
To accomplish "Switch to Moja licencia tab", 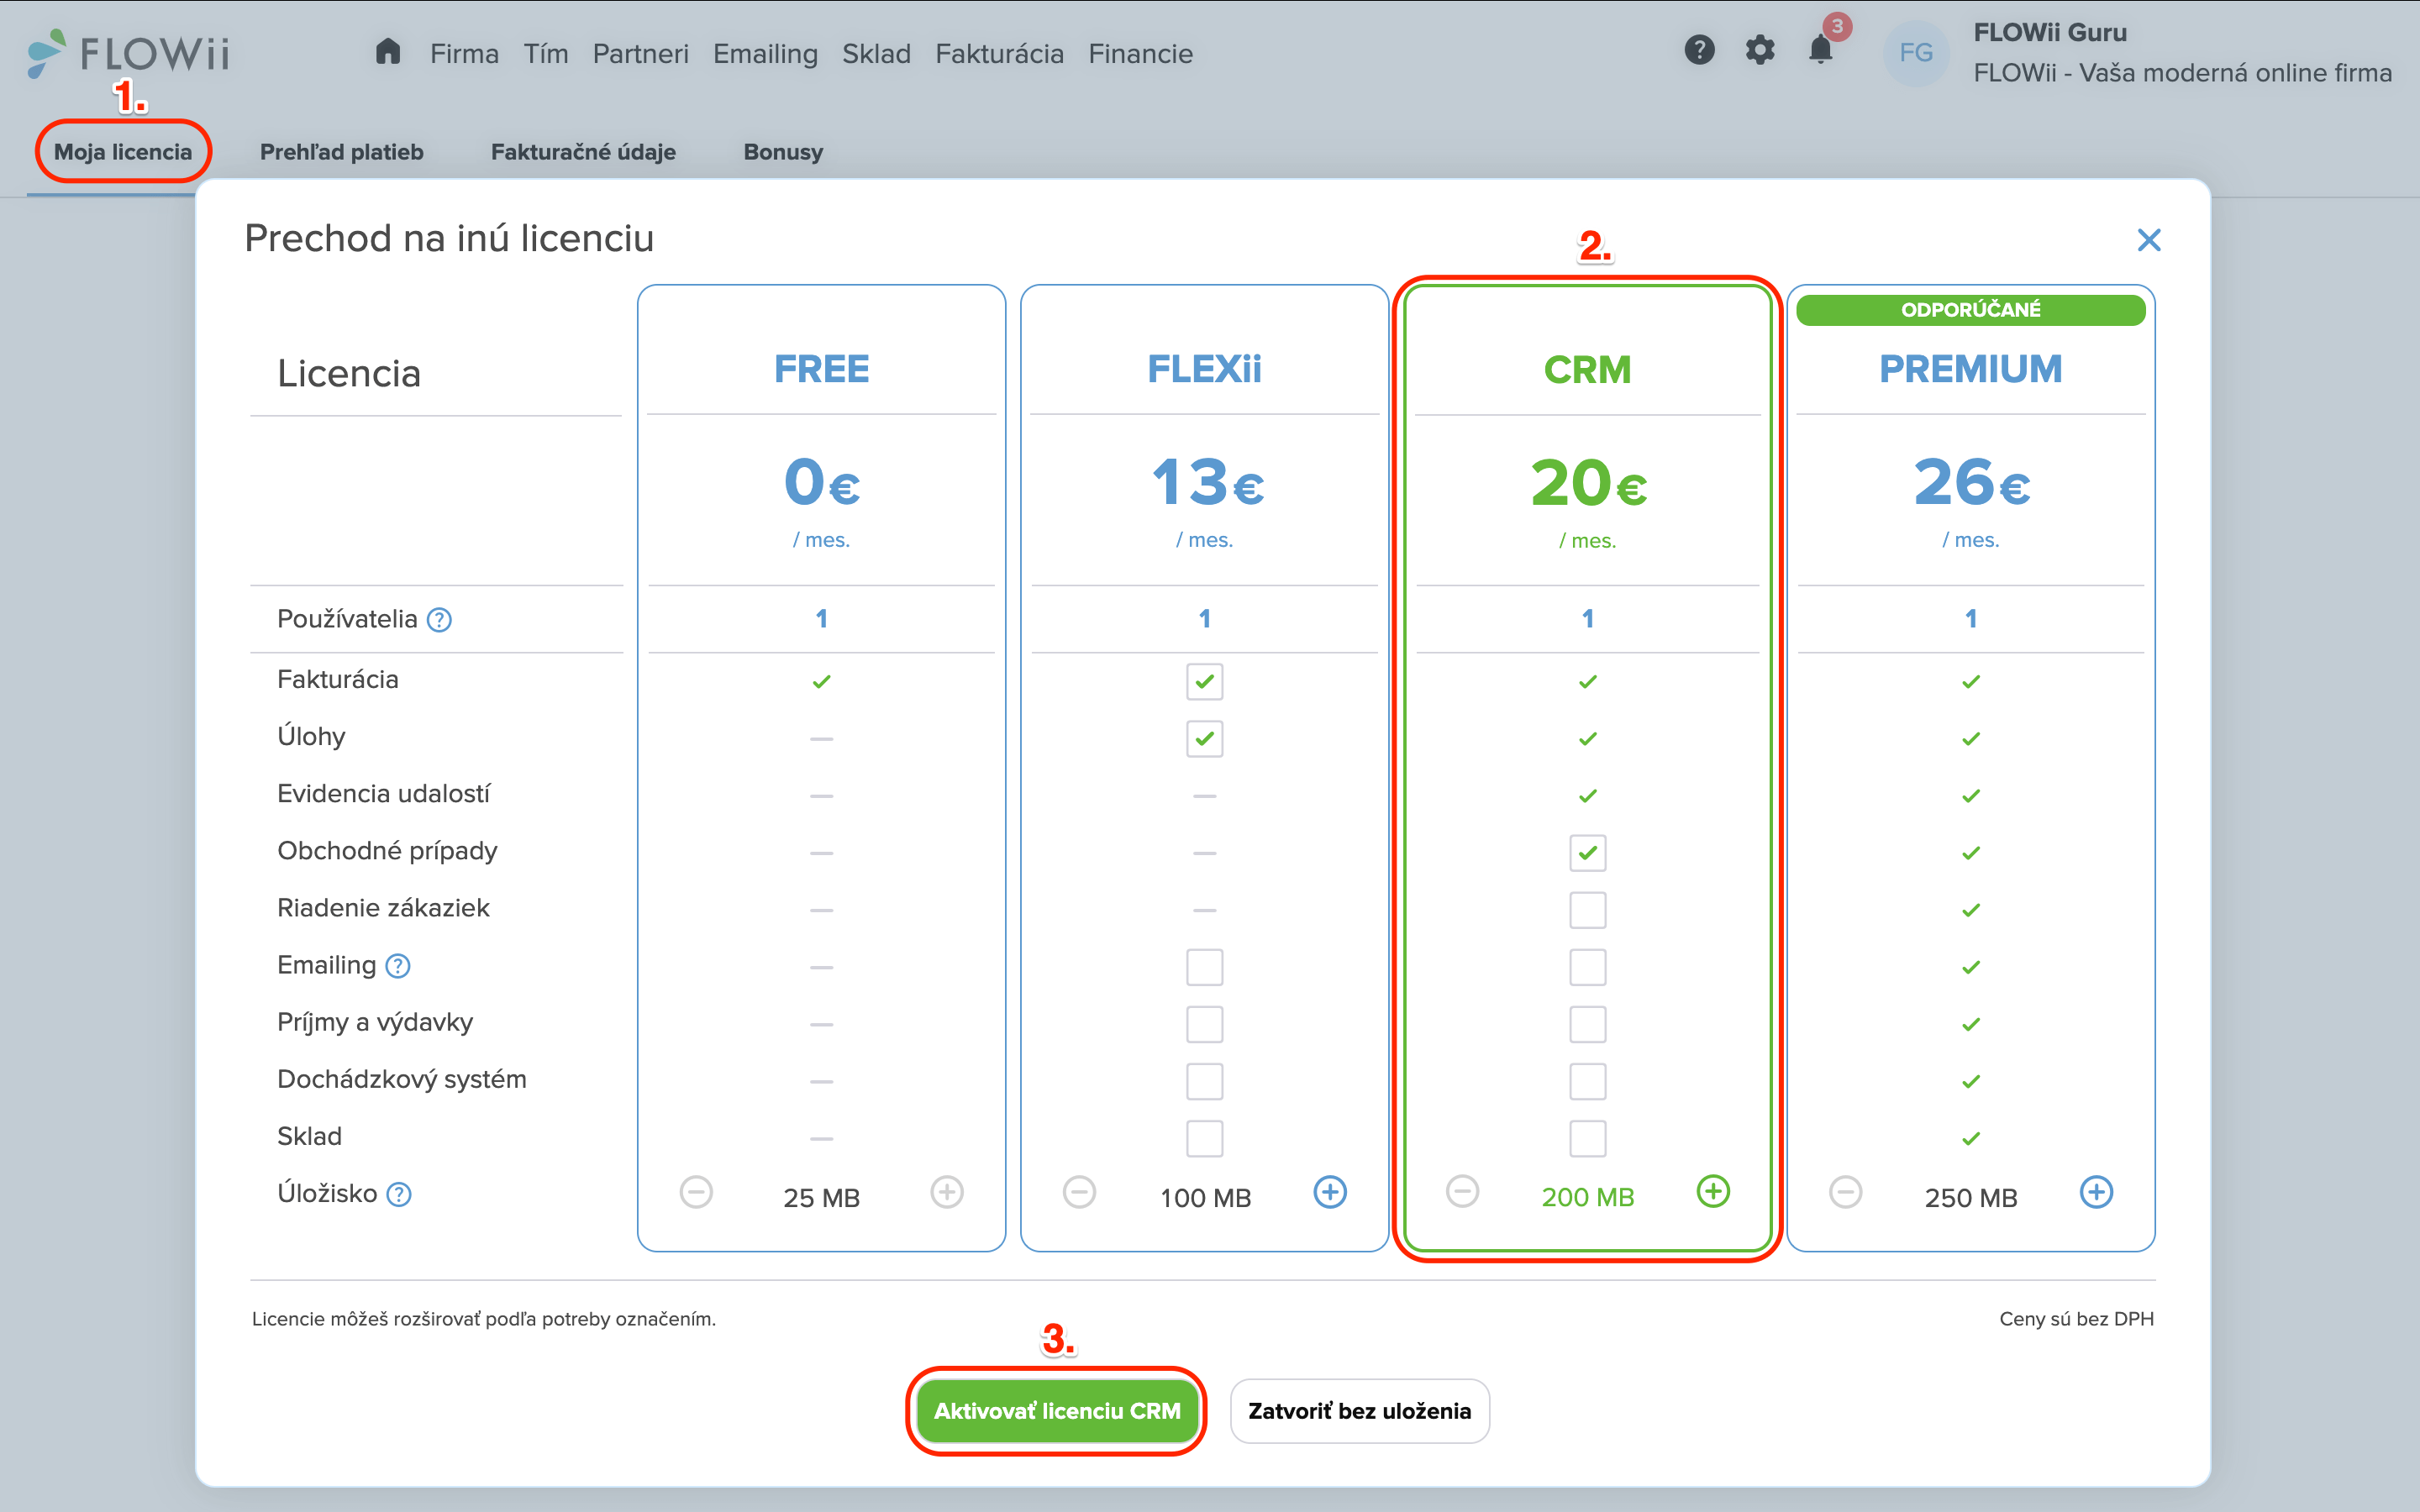I will click(123, 152).
